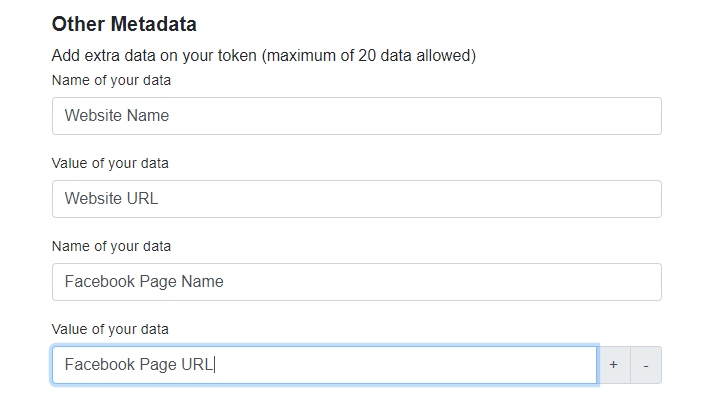Click empty area right of 'Website Name' text
Viewport: 727px width, 401px height.
pyautogui.click(x=420, y=116)
